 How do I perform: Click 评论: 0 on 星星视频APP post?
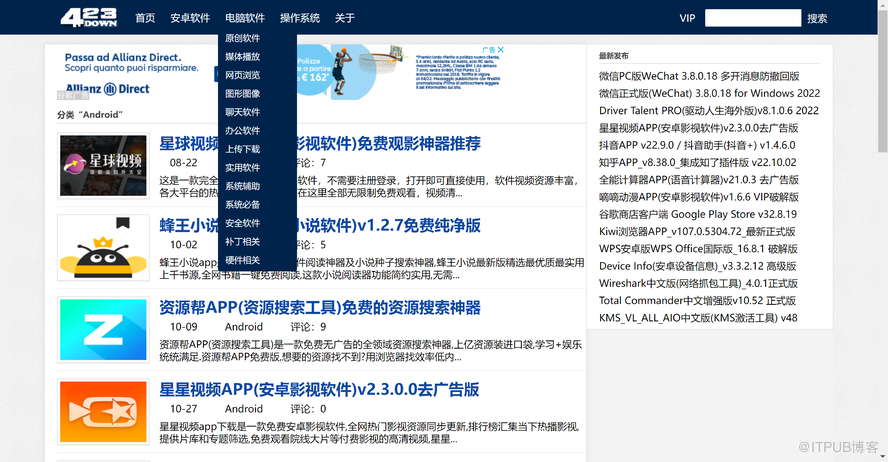pyautogui.click(x=309, y=409)
